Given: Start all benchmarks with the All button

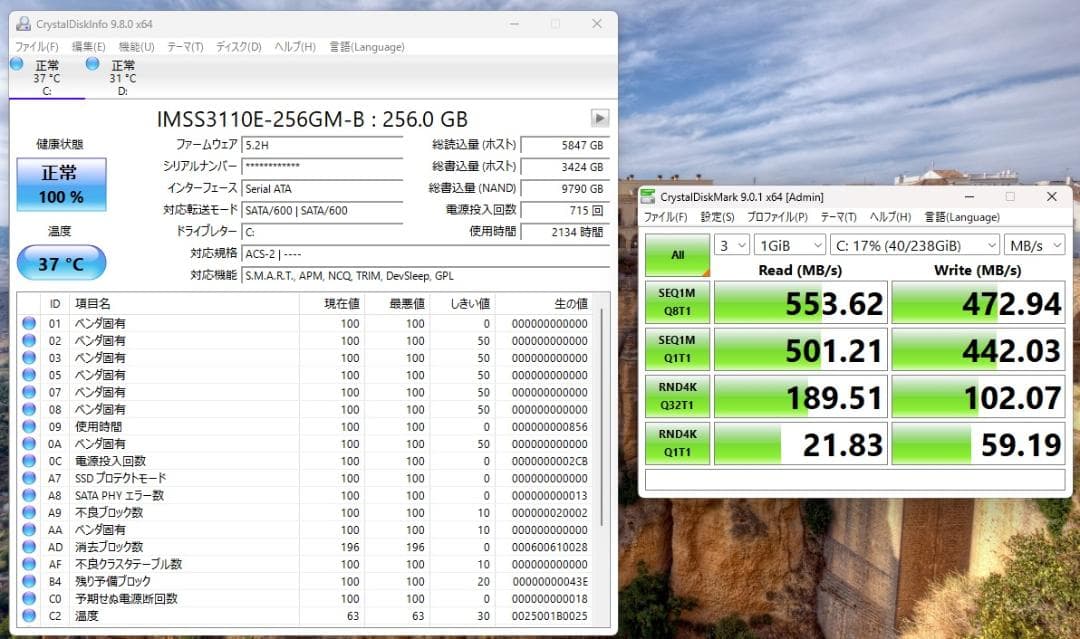Looking at the screenshot, I should click(x=677, y=252).
